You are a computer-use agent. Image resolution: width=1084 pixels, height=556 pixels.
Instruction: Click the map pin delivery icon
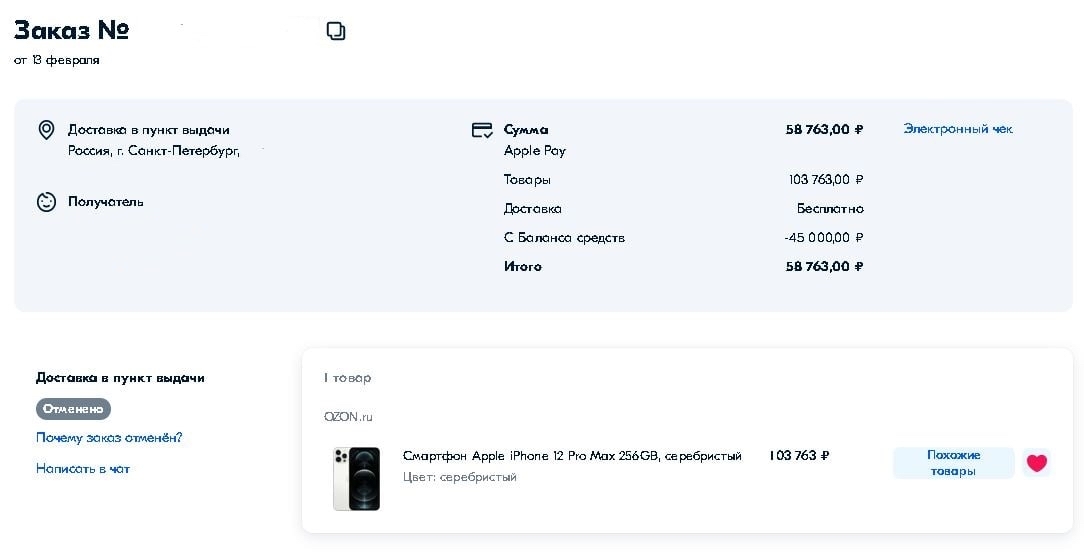(x=46, y=130)
